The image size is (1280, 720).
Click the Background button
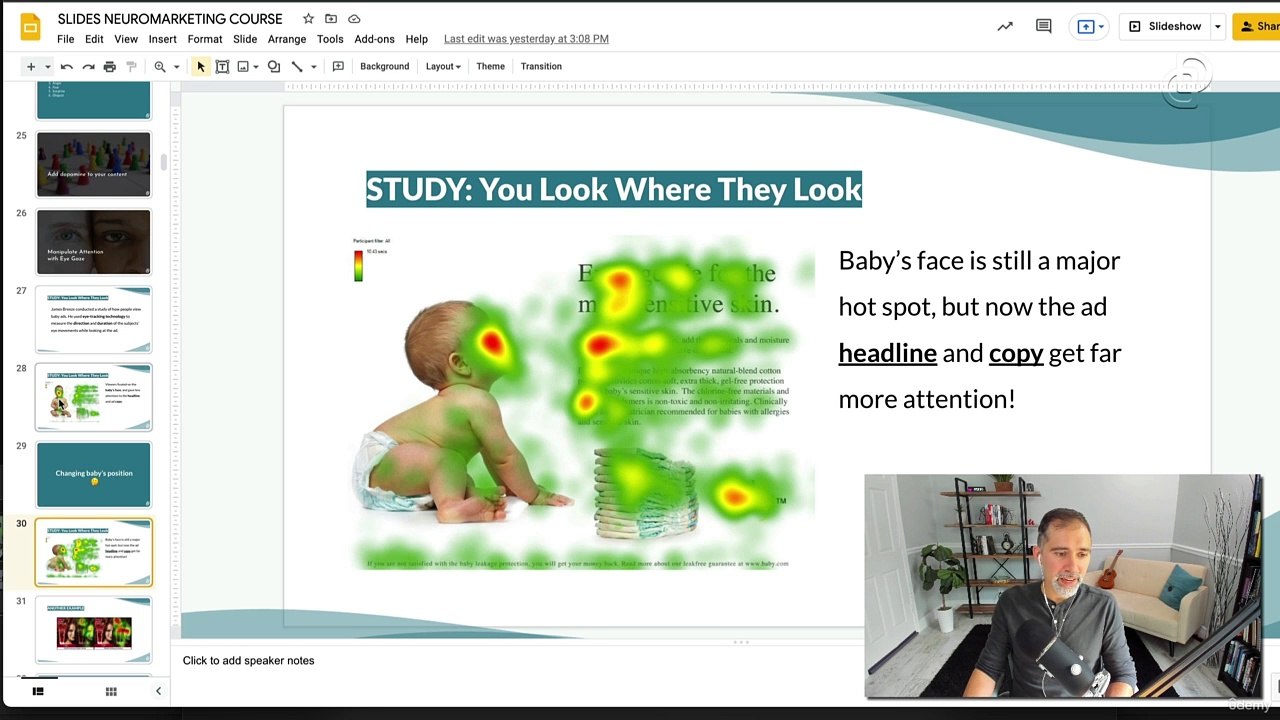pos(385,67)
